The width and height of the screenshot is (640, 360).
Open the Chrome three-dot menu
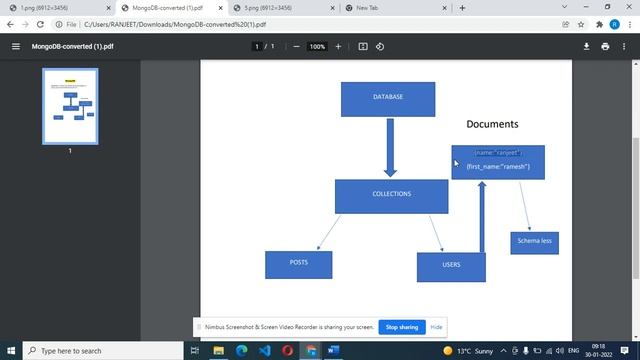coord(630,24)
